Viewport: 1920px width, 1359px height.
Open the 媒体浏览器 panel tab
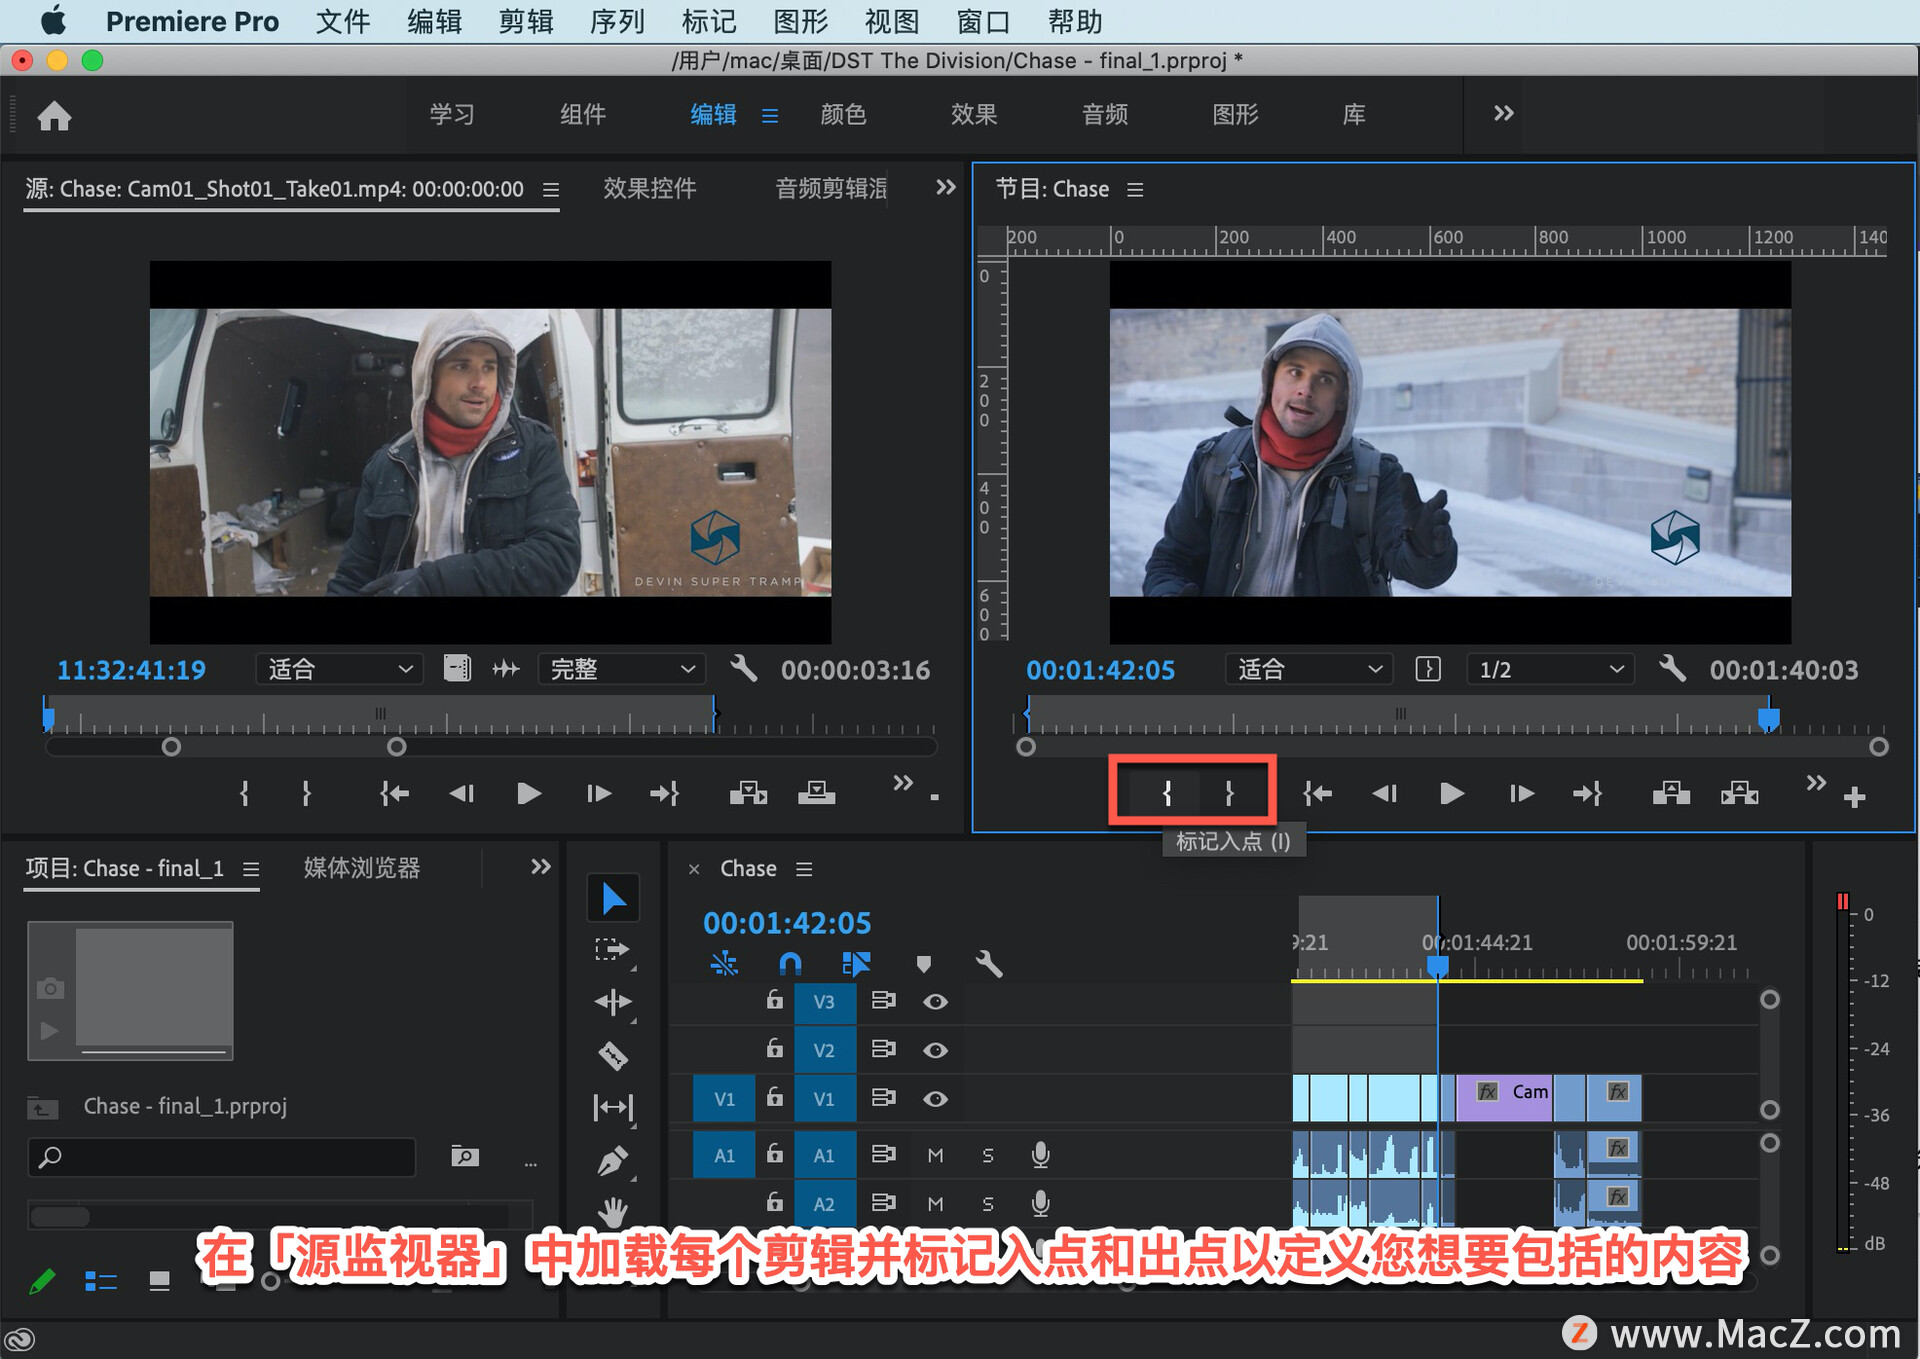[x=361, y=868]
